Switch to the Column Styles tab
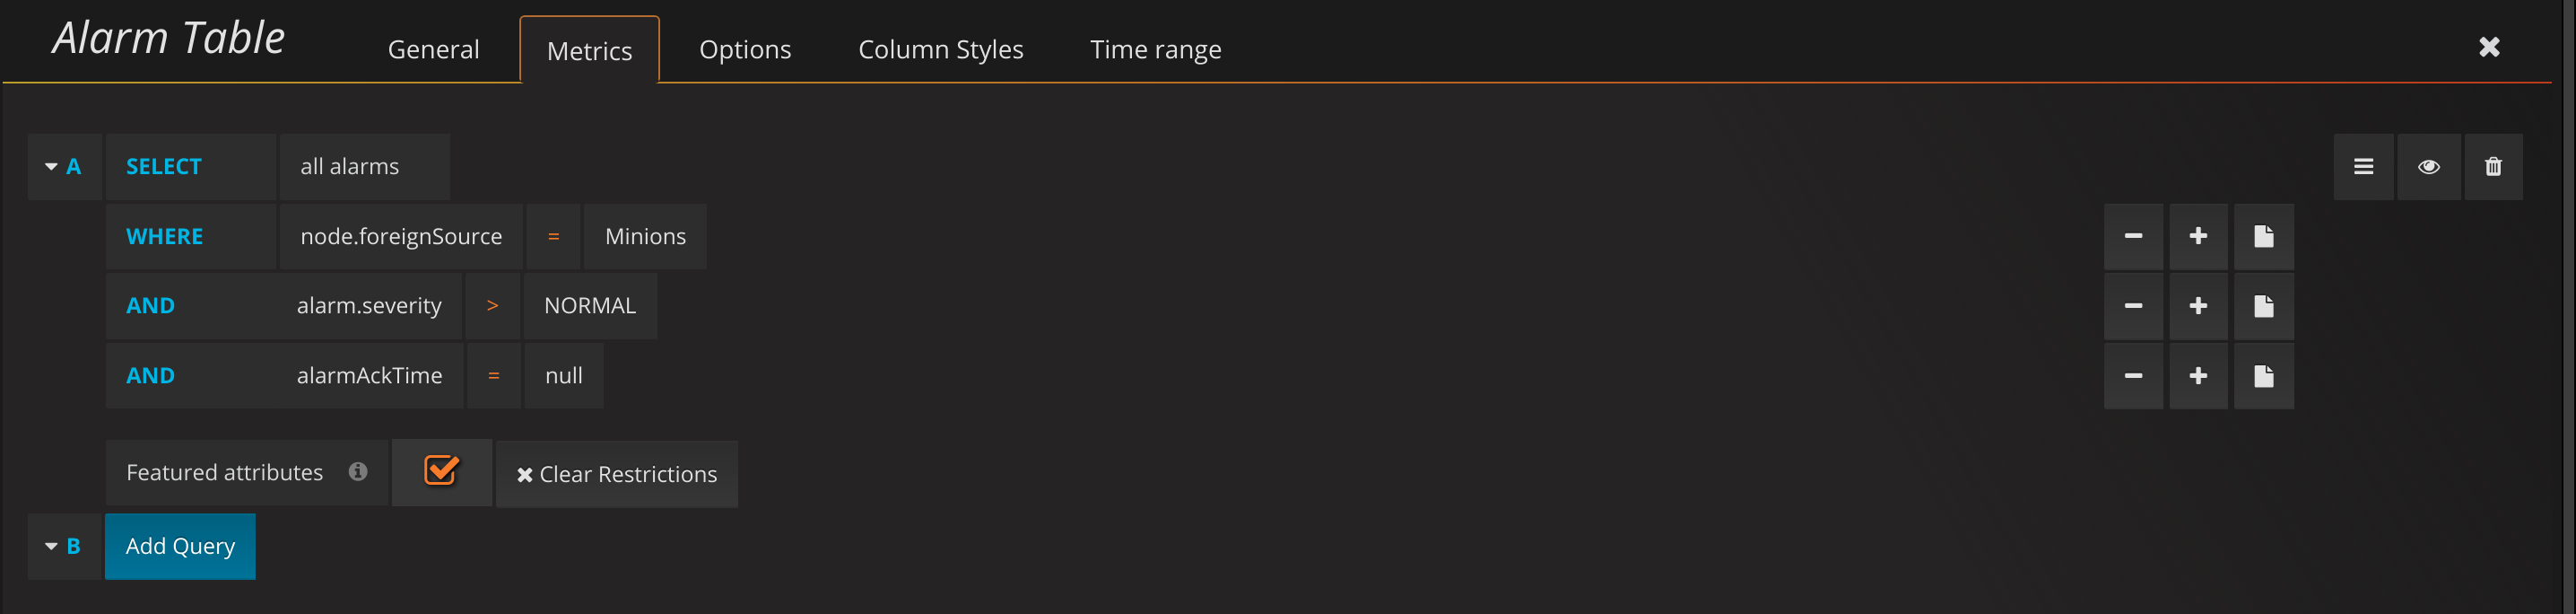Screen dimensions: 2576x614 (940, 49)
